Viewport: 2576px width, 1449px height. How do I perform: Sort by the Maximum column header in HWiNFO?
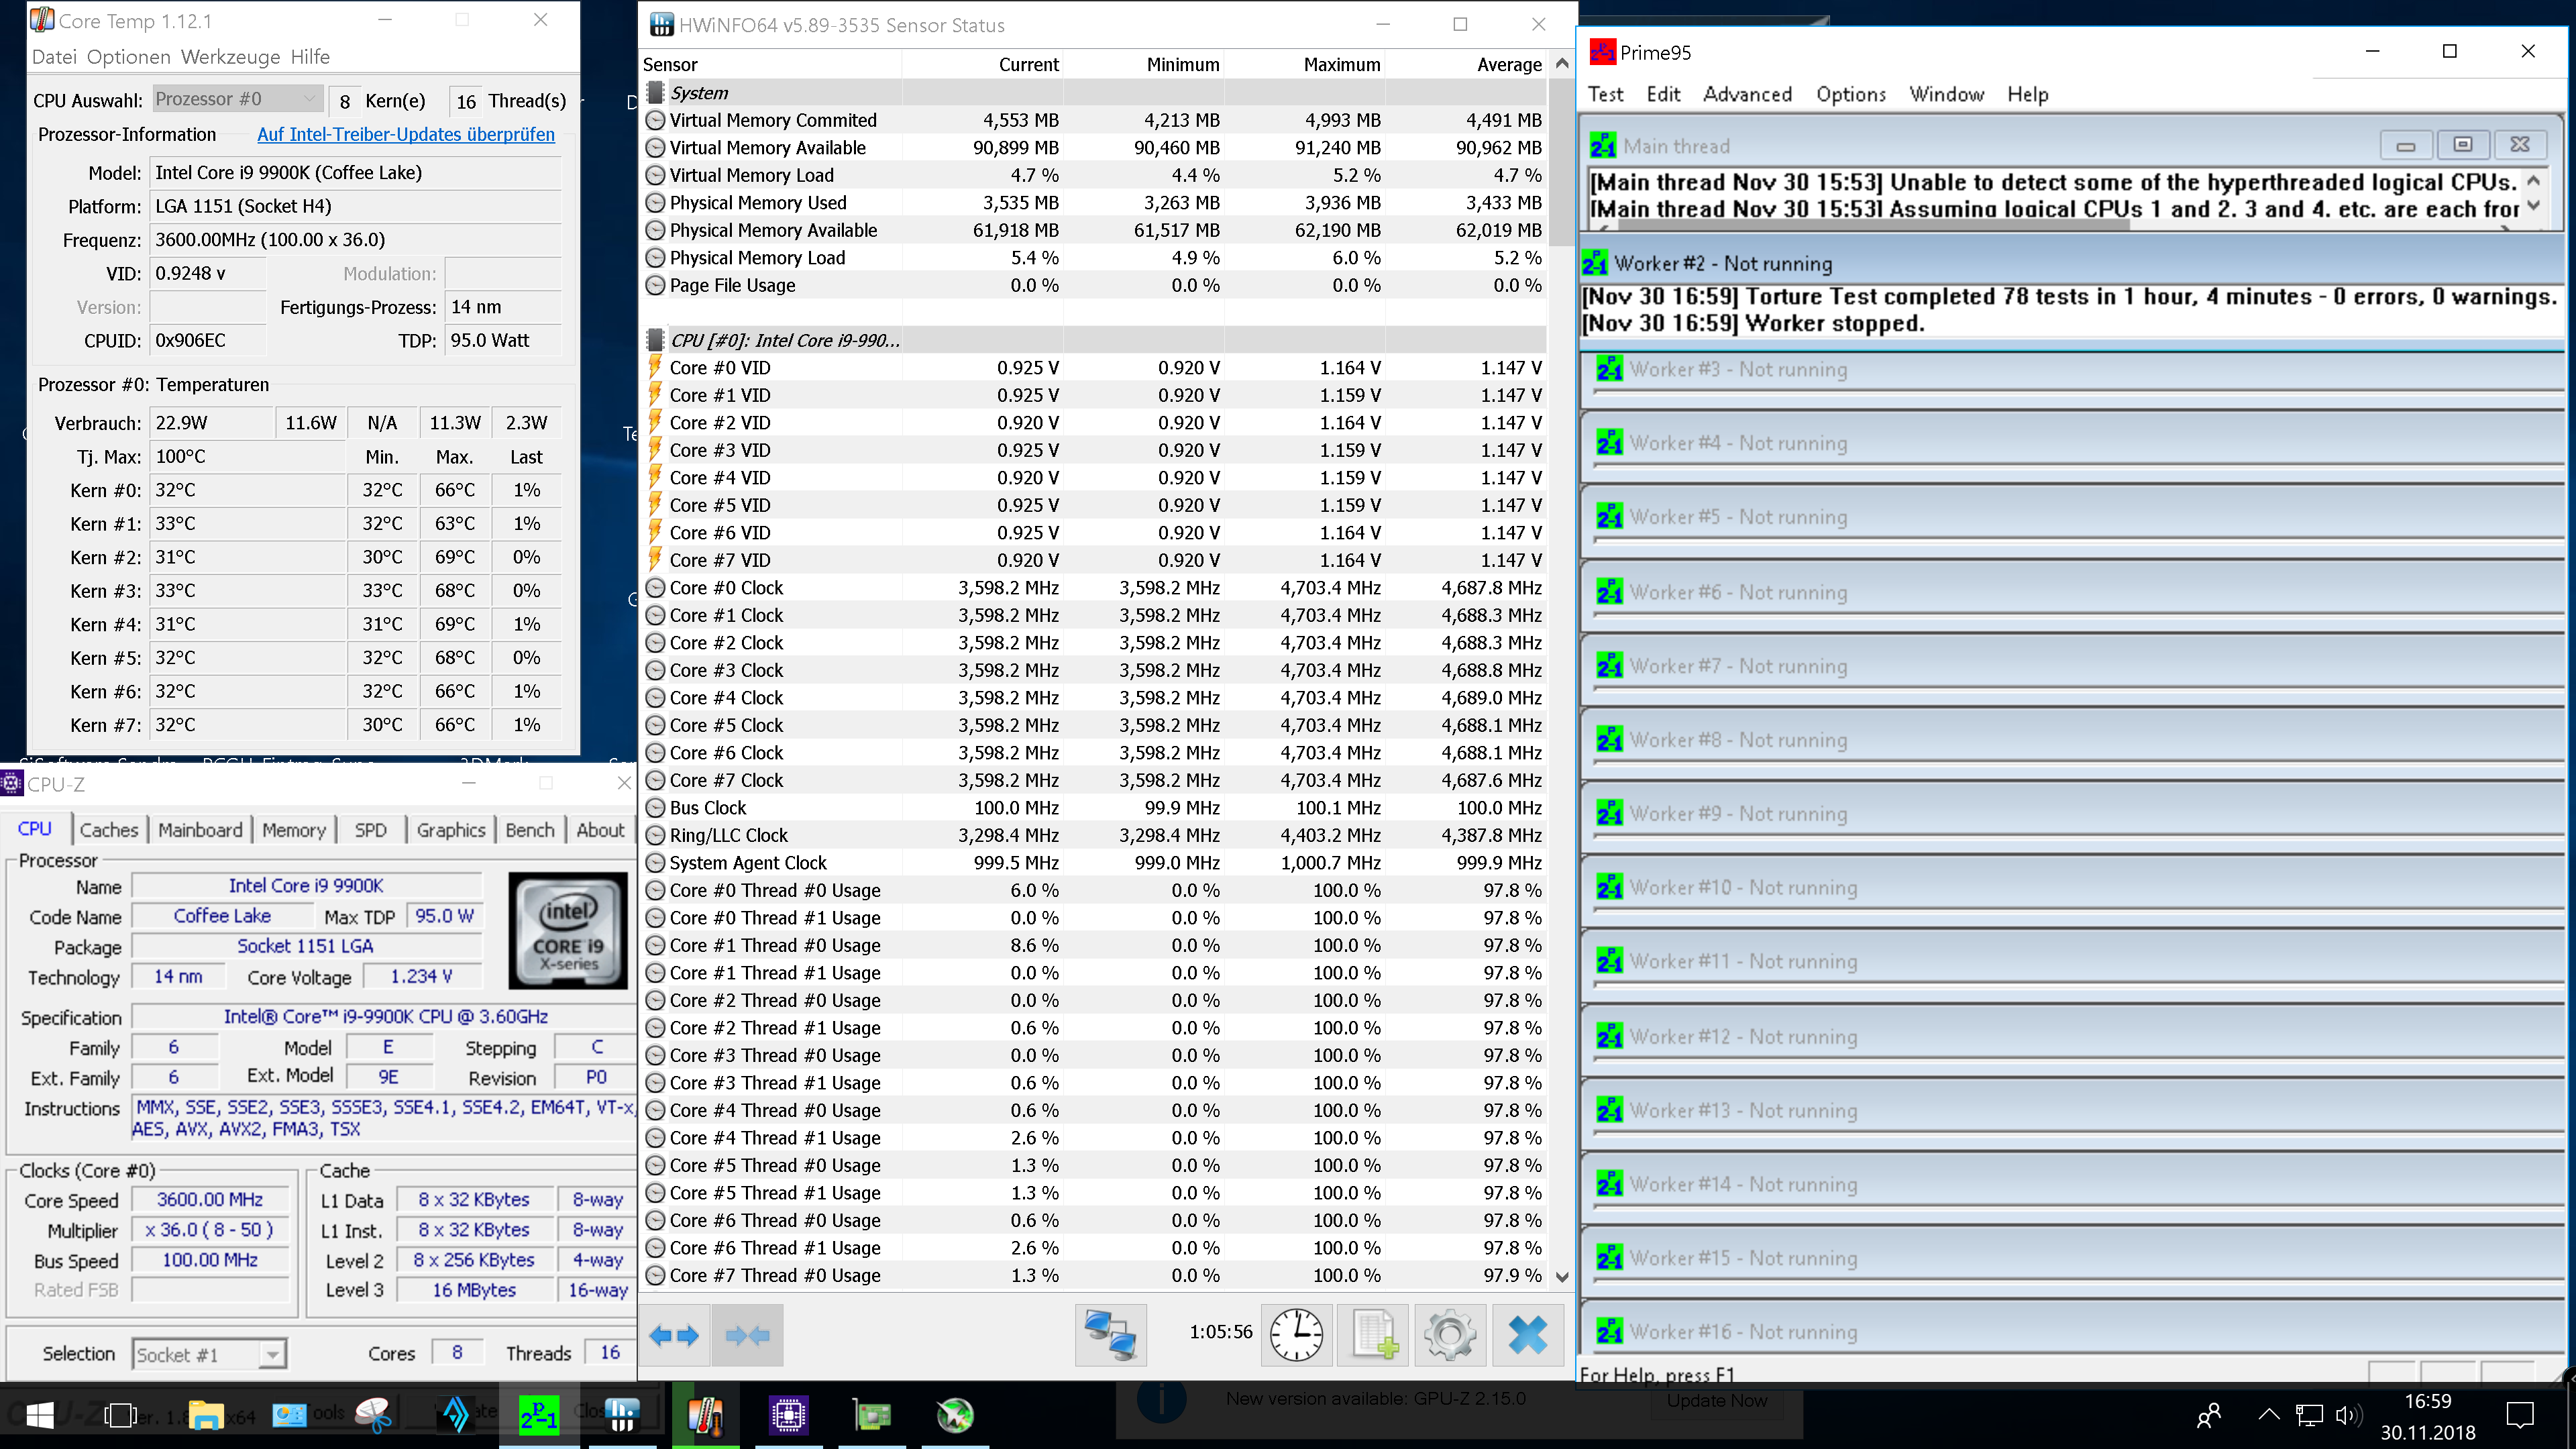pos(1304,64)
